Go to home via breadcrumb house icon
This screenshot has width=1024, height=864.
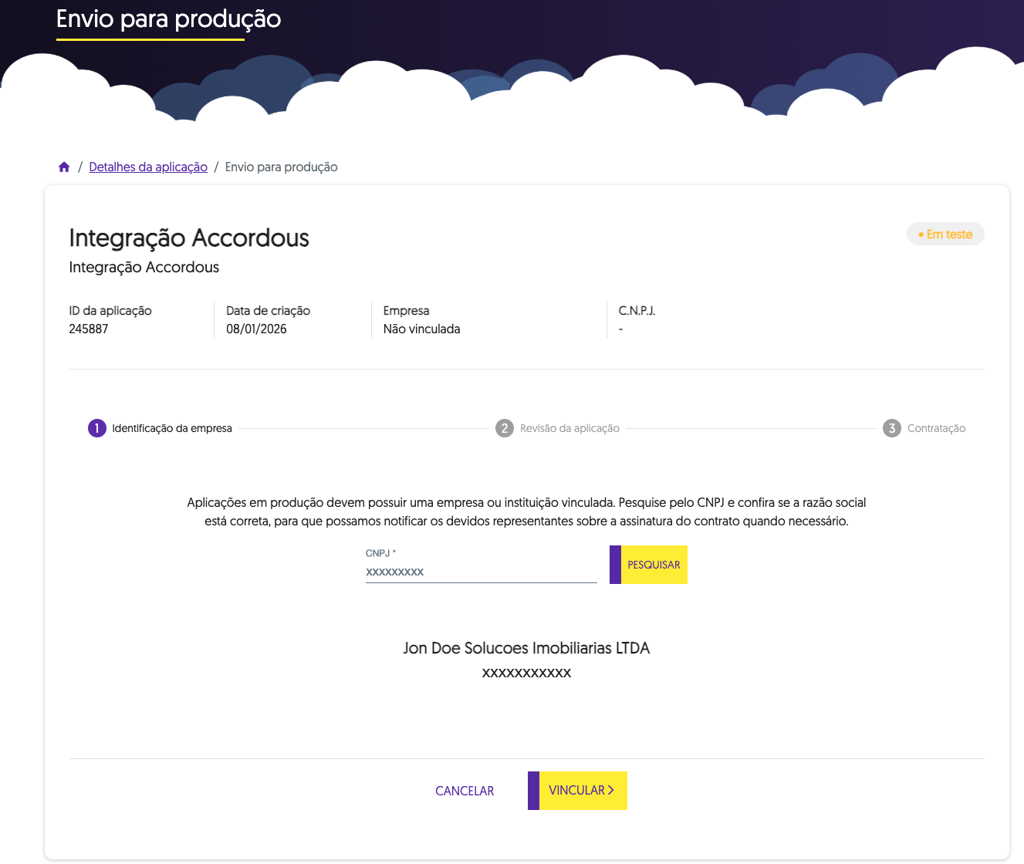coord(64,167)
